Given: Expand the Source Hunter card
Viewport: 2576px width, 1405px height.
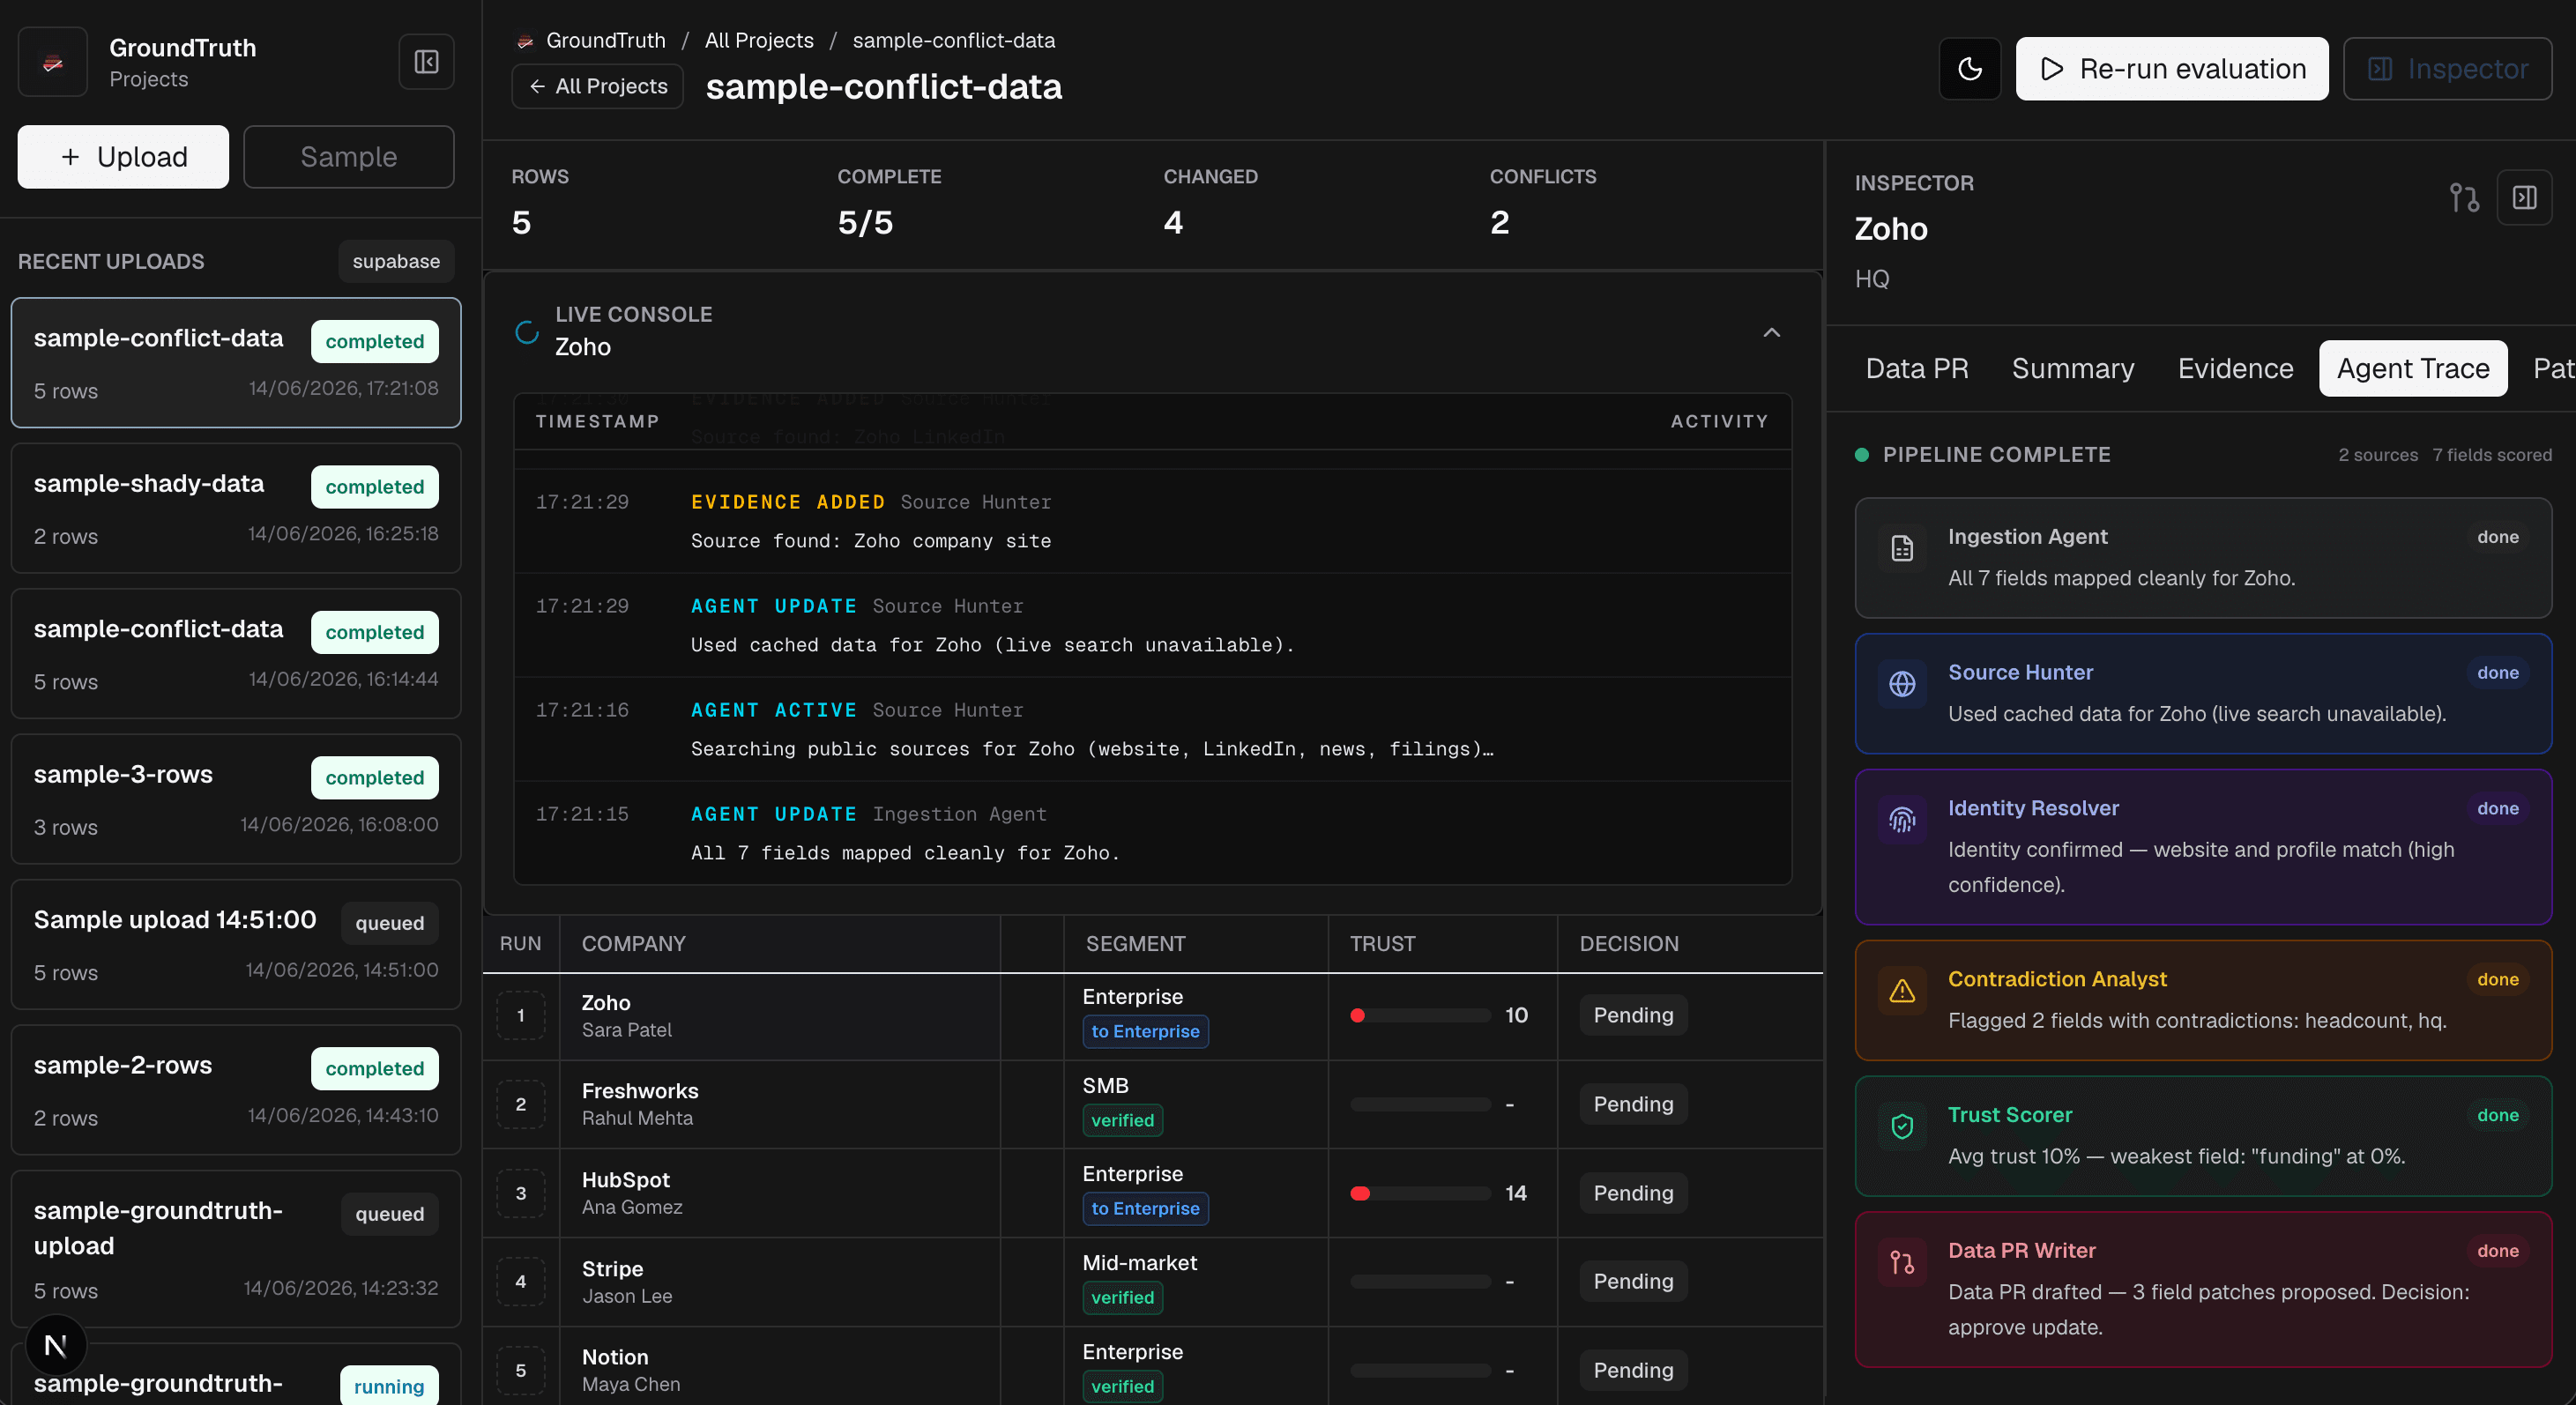Looking at the screenshot, I should pos(2203,694).
